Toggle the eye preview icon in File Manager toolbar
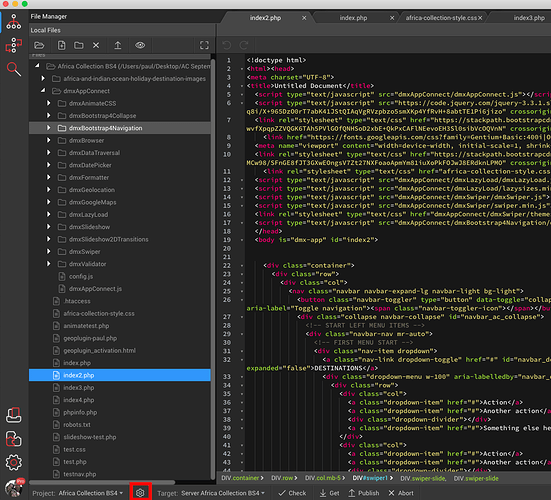551x500 pixels. (140, 45)
